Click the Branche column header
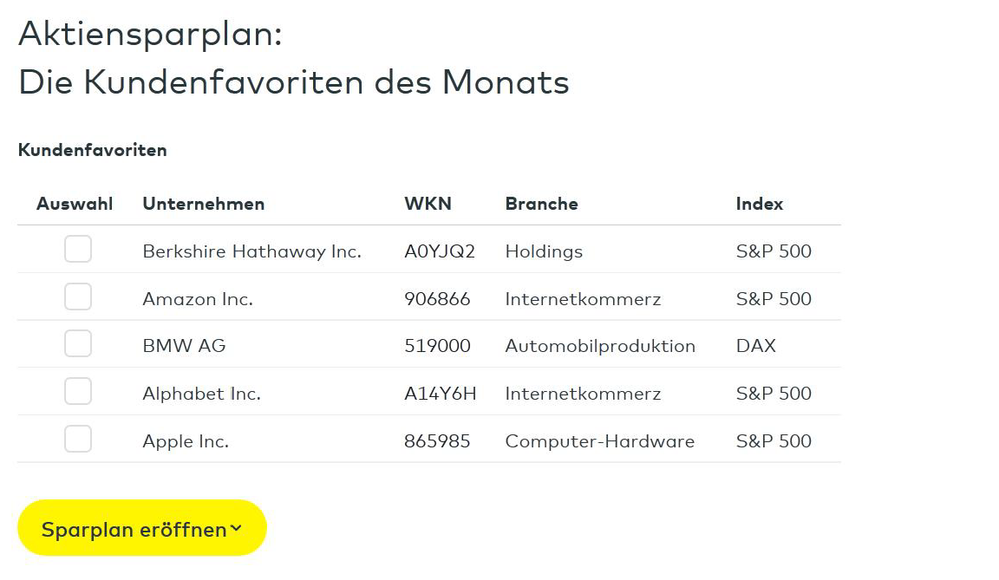 coord(542,203)
